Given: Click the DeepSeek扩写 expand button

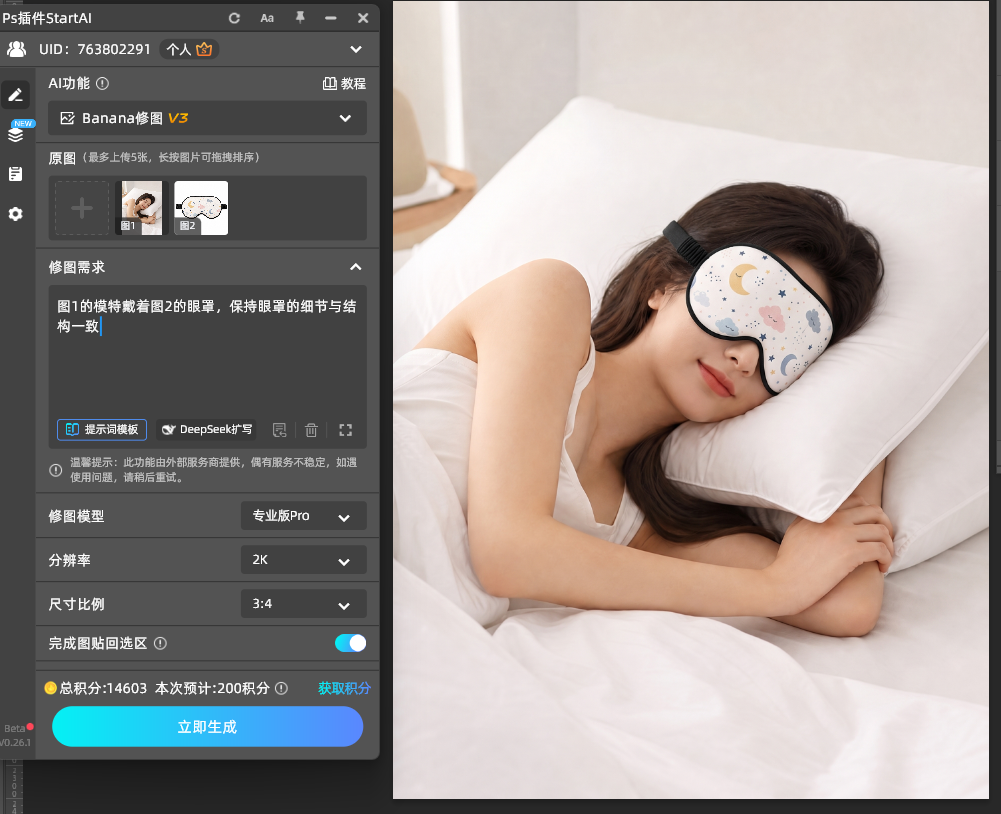Looking at the screenshot, I should (206, 430).
